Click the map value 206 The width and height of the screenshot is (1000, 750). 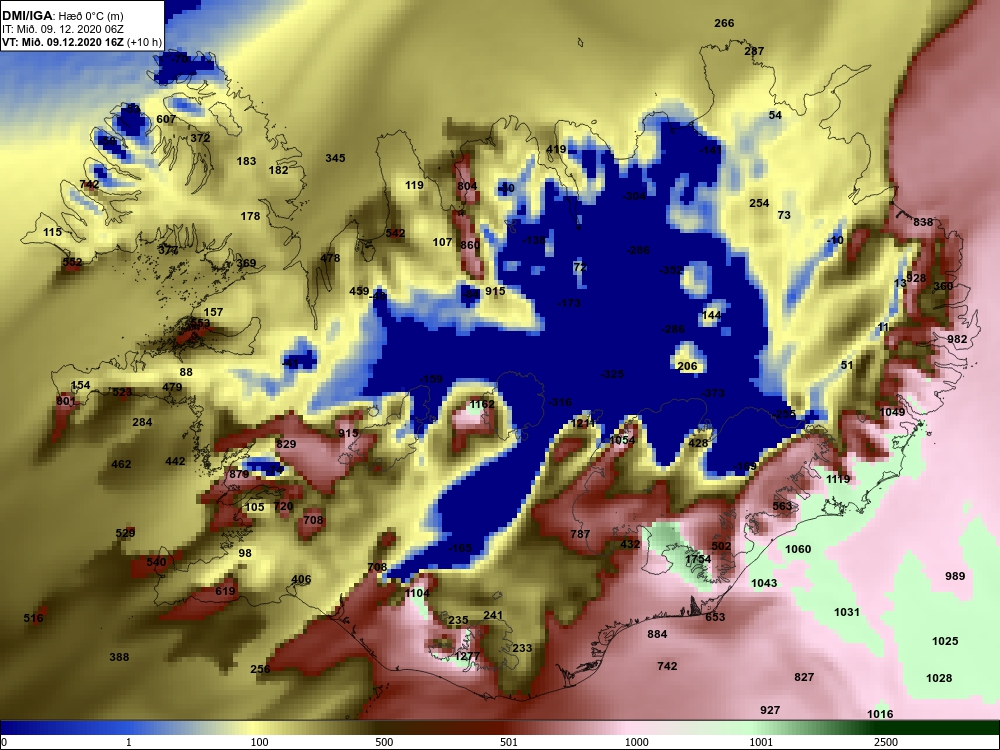[687, 367]
